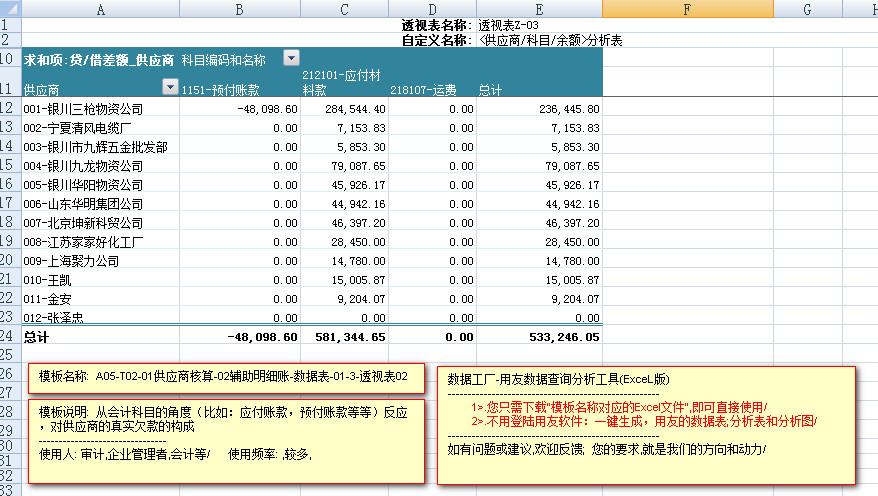Click row 12 header number
This screenshot has height=496, width=878.
pos(9,108)
